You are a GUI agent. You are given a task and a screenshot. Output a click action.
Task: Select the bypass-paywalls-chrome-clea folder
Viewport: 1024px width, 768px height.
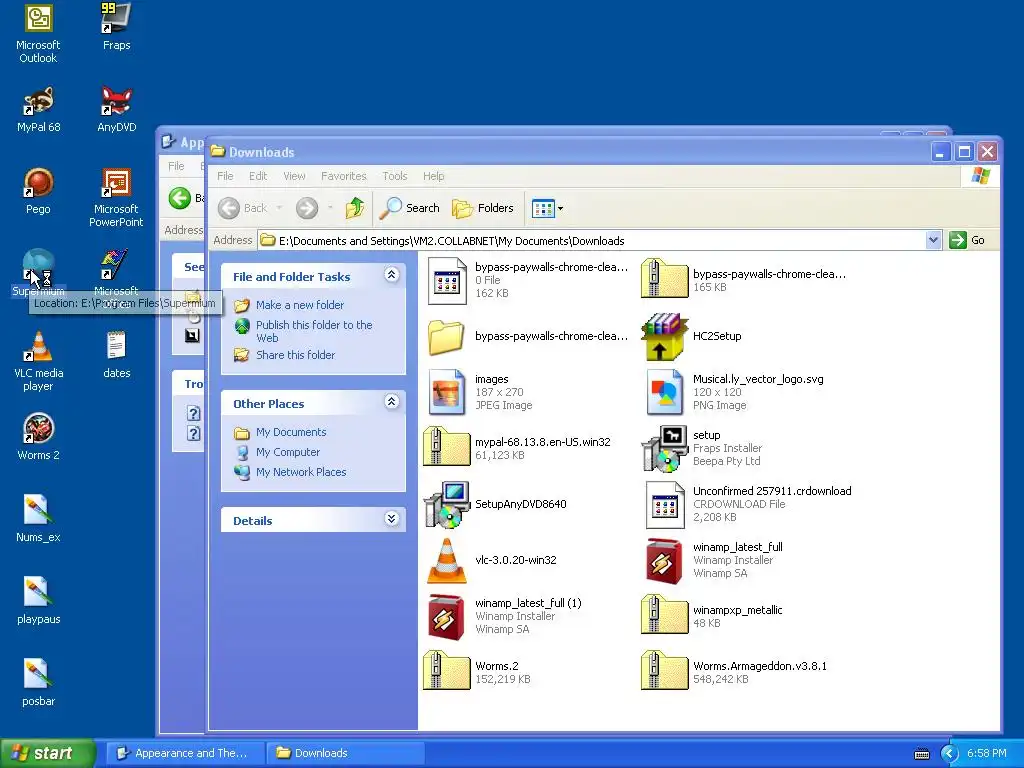[528, 336]
